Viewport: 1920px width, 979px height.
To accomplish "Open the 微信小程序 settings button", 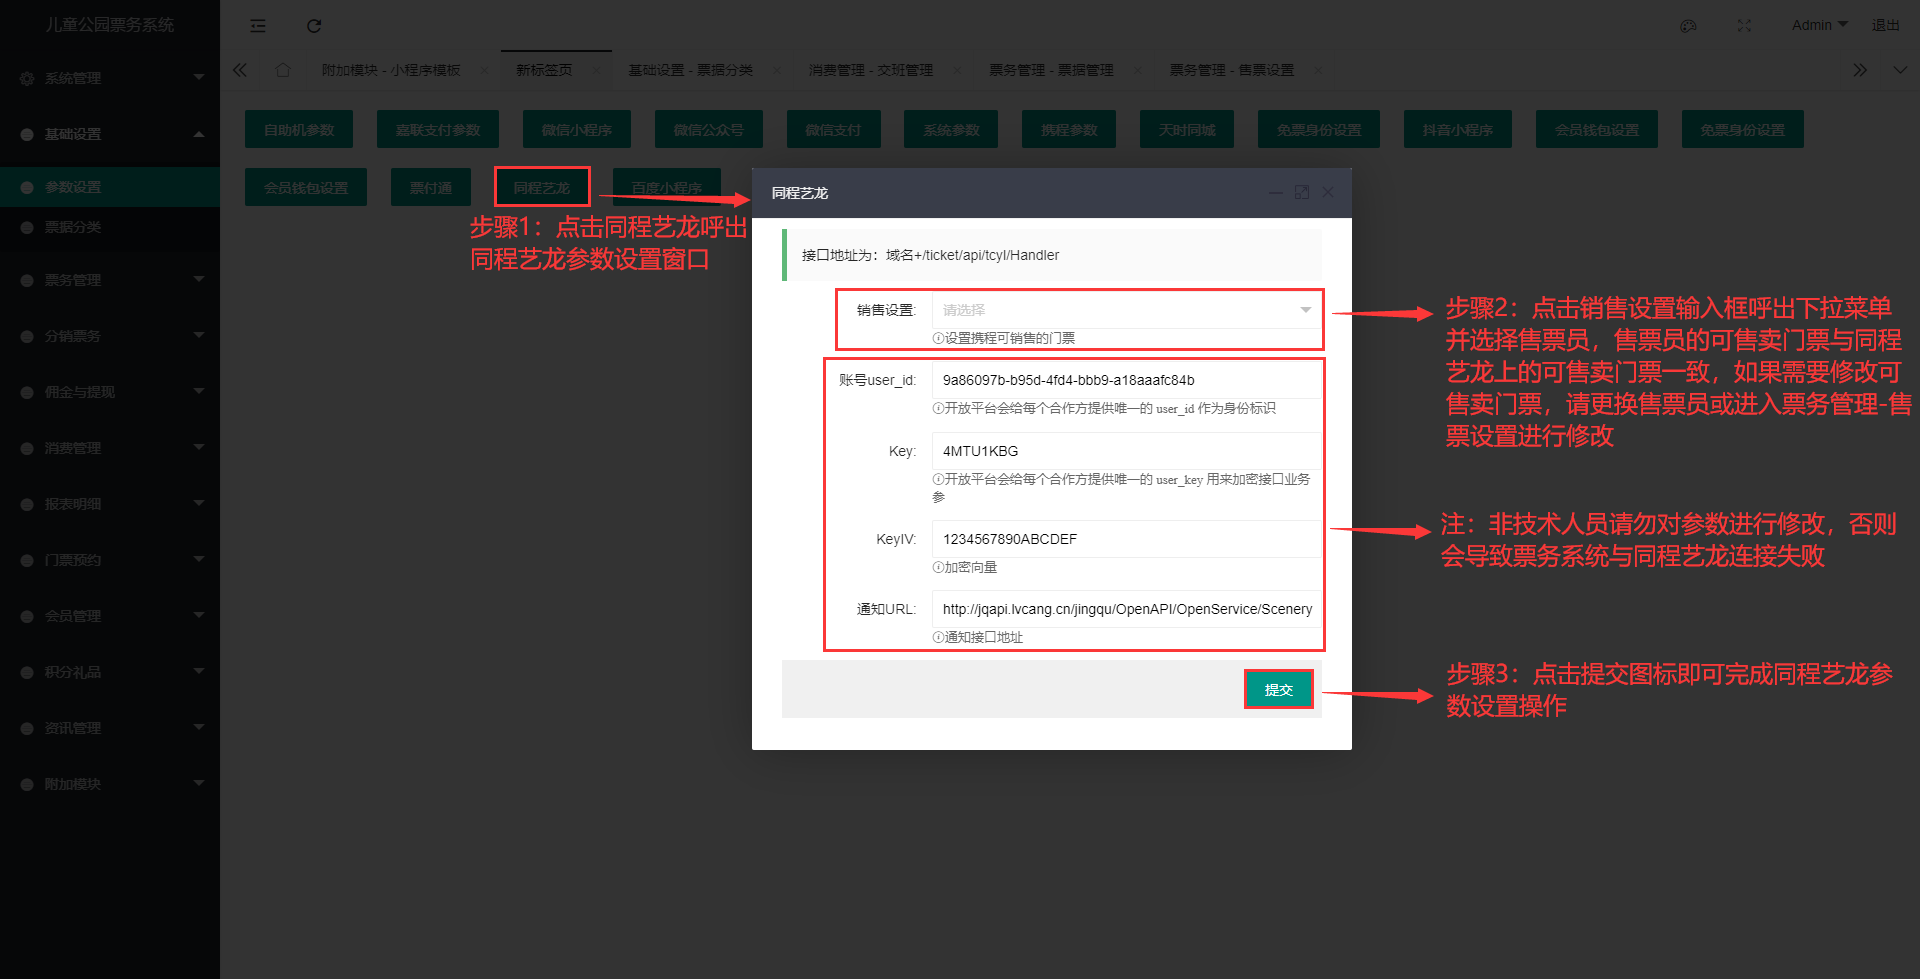I will pyautogui.click(x=577, y=129).
